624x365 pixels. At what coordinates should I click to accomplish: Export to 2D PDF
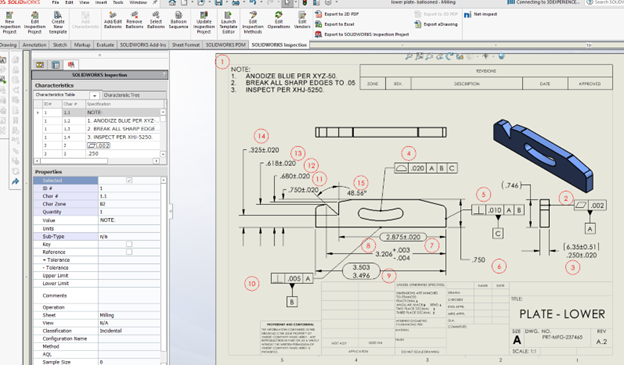coord(337,14)
